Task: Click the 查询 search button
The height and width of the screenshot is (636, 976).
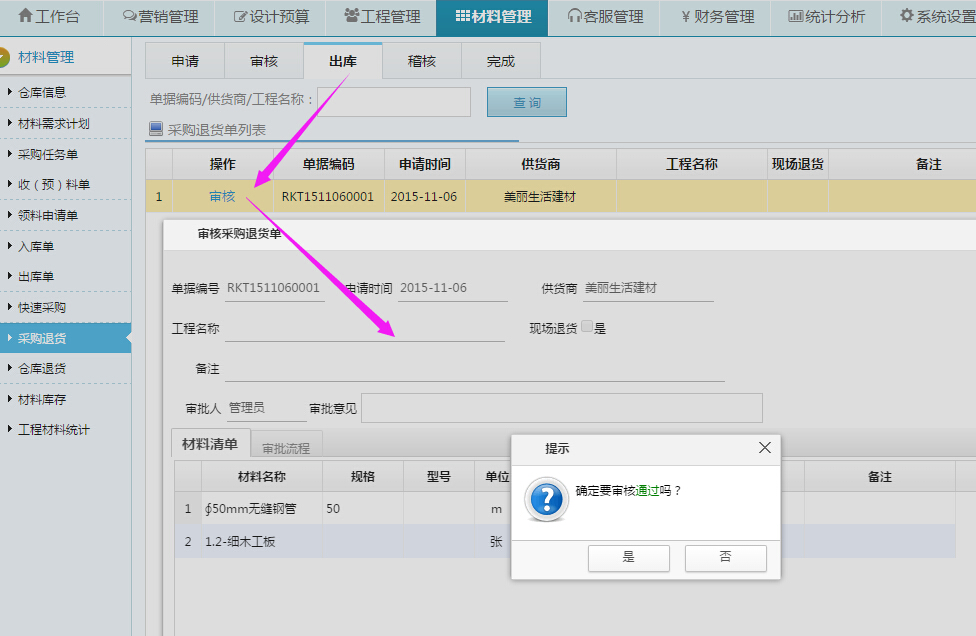Action: (526, 102)
